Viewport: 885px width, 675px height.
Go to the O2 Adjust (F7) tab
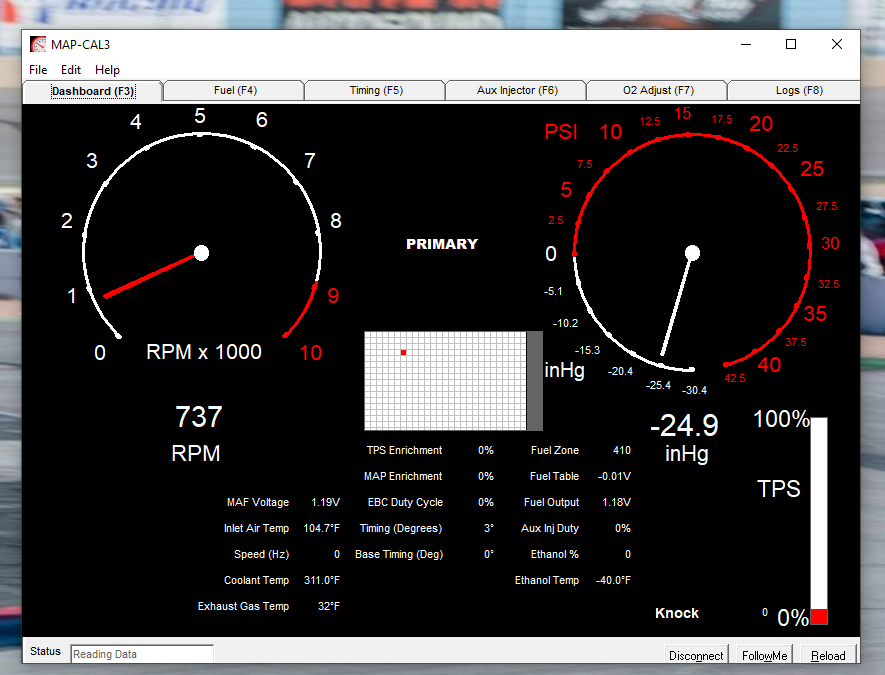click(x=658, y=91)
